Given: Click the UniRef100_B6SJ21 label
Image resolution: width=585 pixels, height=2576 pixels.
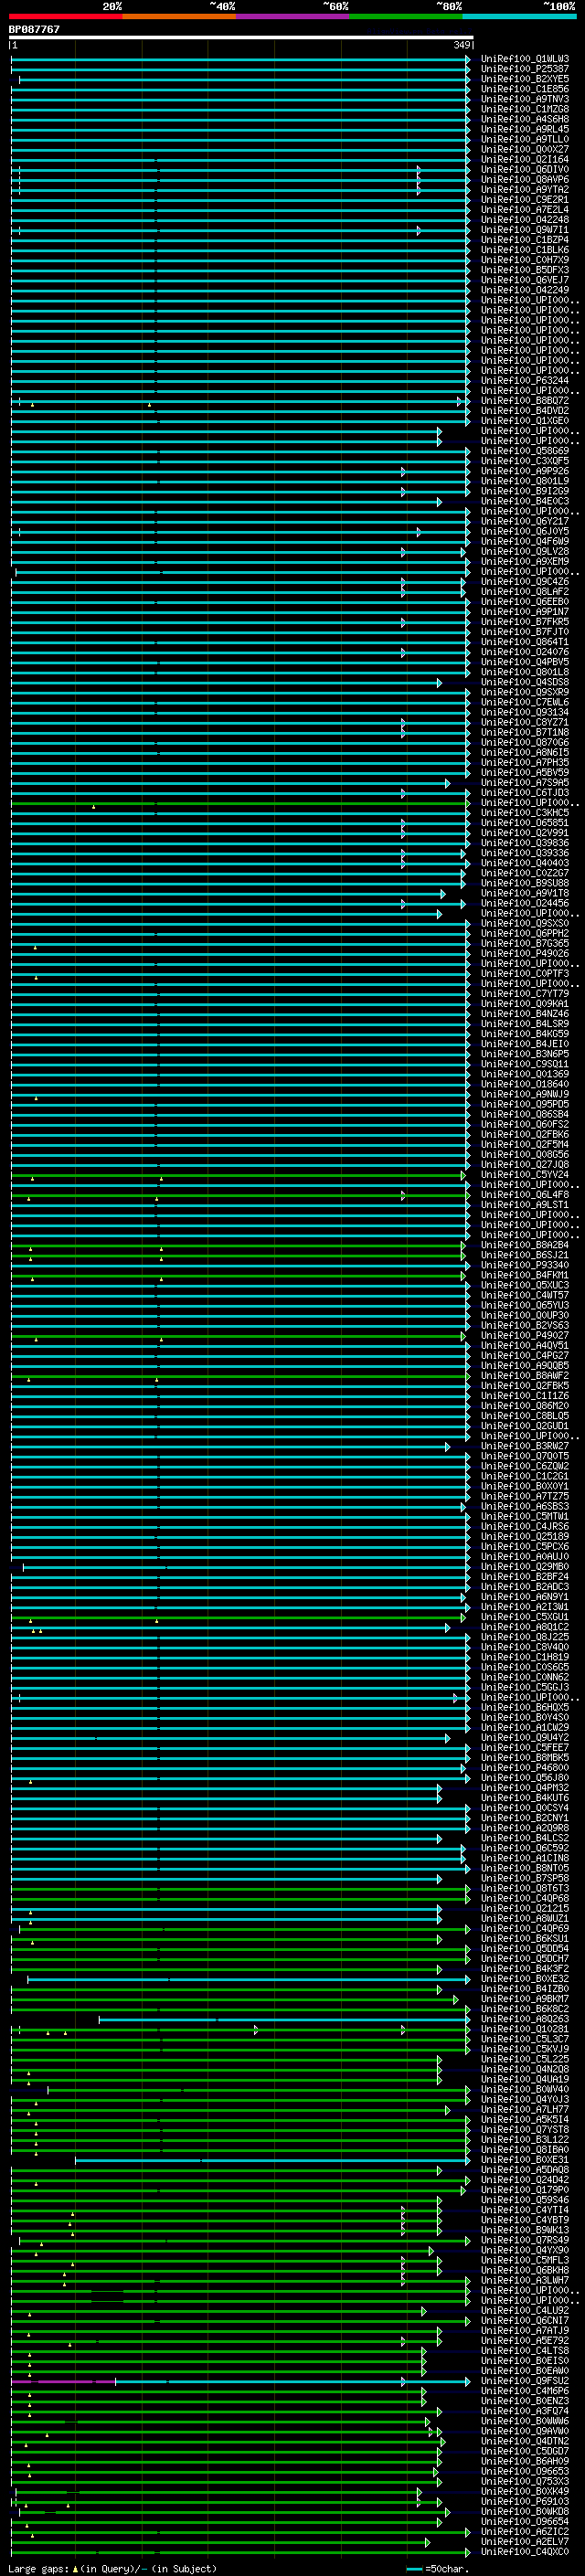Looking at the screenshot, I should 524,1255.
